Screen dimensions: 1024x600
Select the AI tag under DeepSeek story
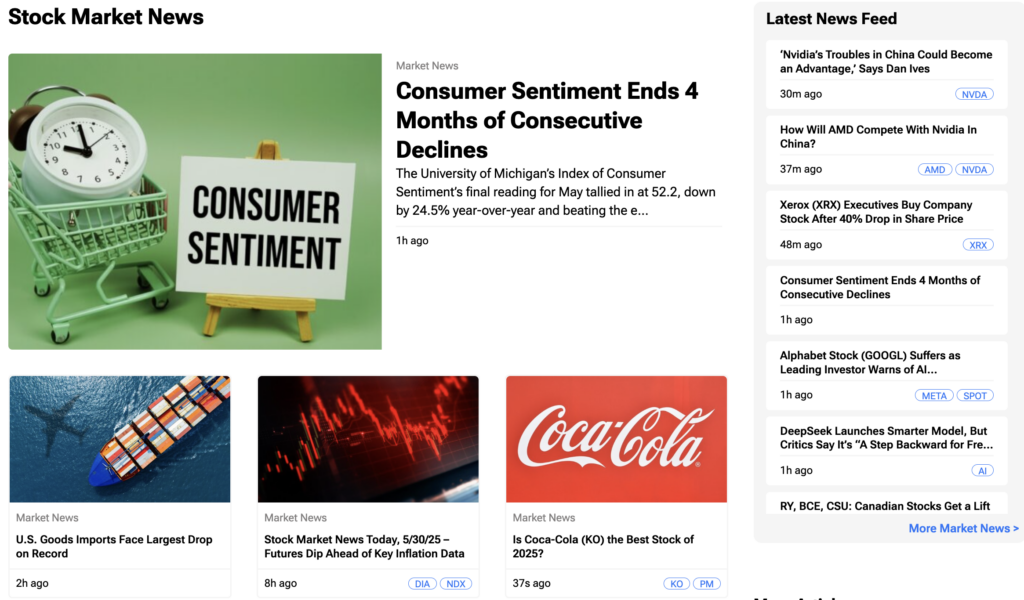pos(982,471)
